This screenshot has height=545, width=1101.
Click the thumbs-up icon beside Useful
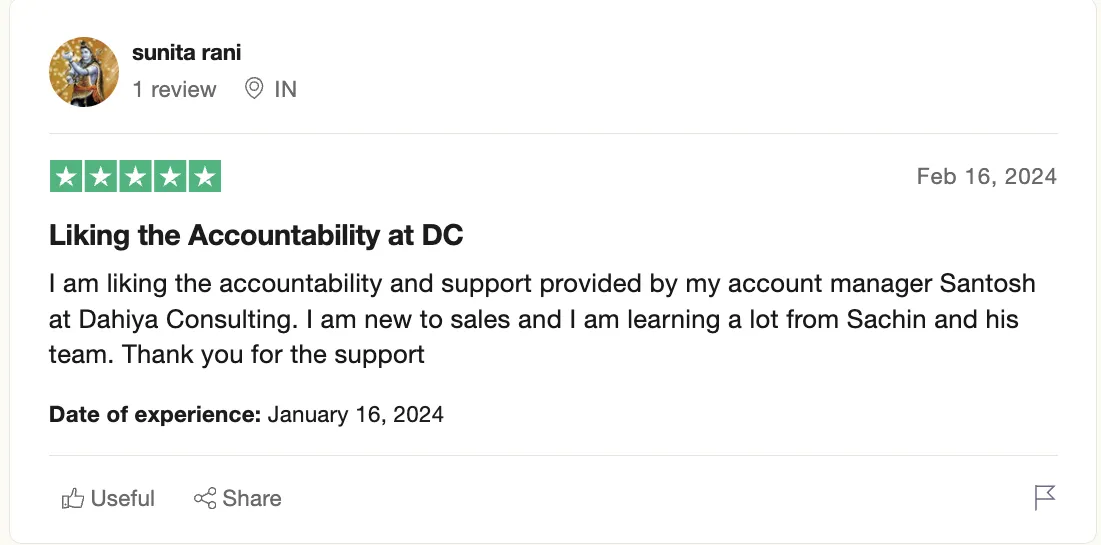coord(72,498)
